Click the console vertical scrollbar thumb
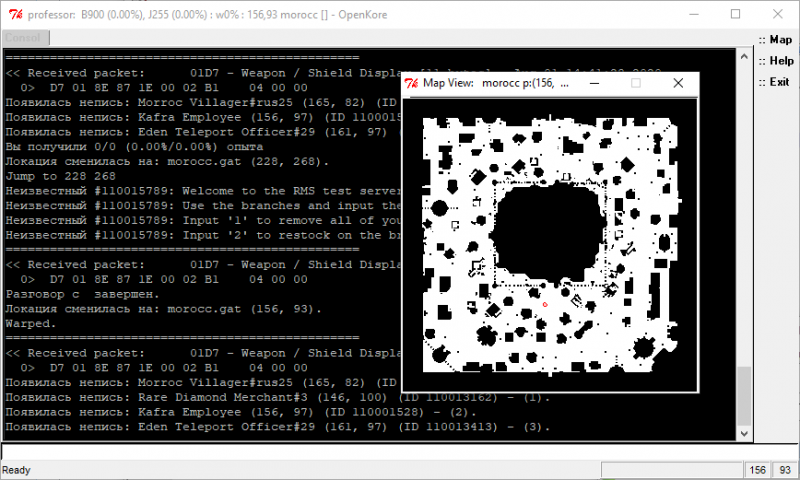The height and width of the screenshot is (480, 800). (x=744, y=395)
